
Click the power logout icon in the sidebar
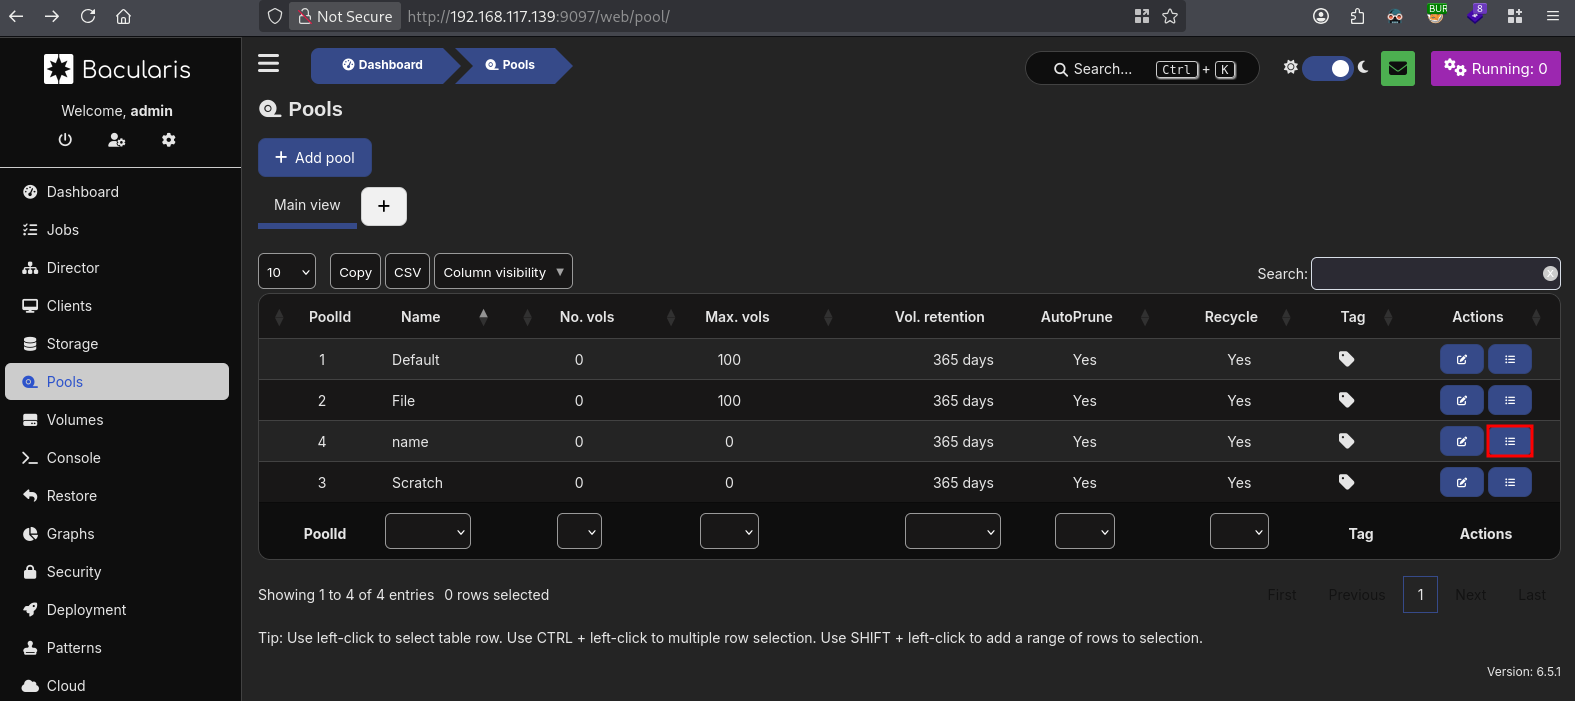pos(65,140)
